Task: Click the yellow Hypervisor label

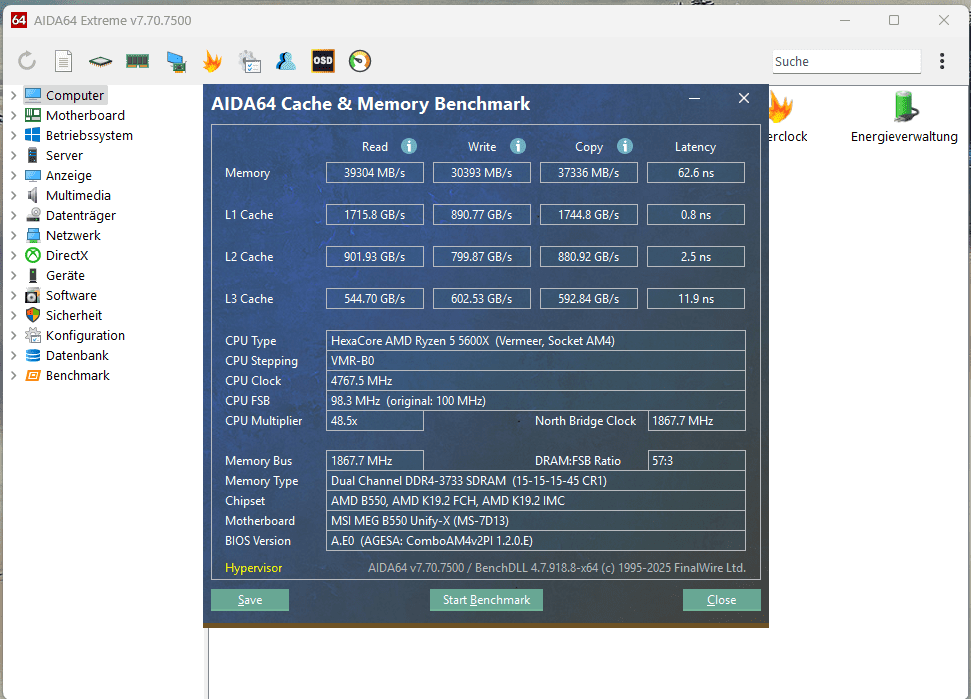Action: pyautogui.click(x=253, y=568)
